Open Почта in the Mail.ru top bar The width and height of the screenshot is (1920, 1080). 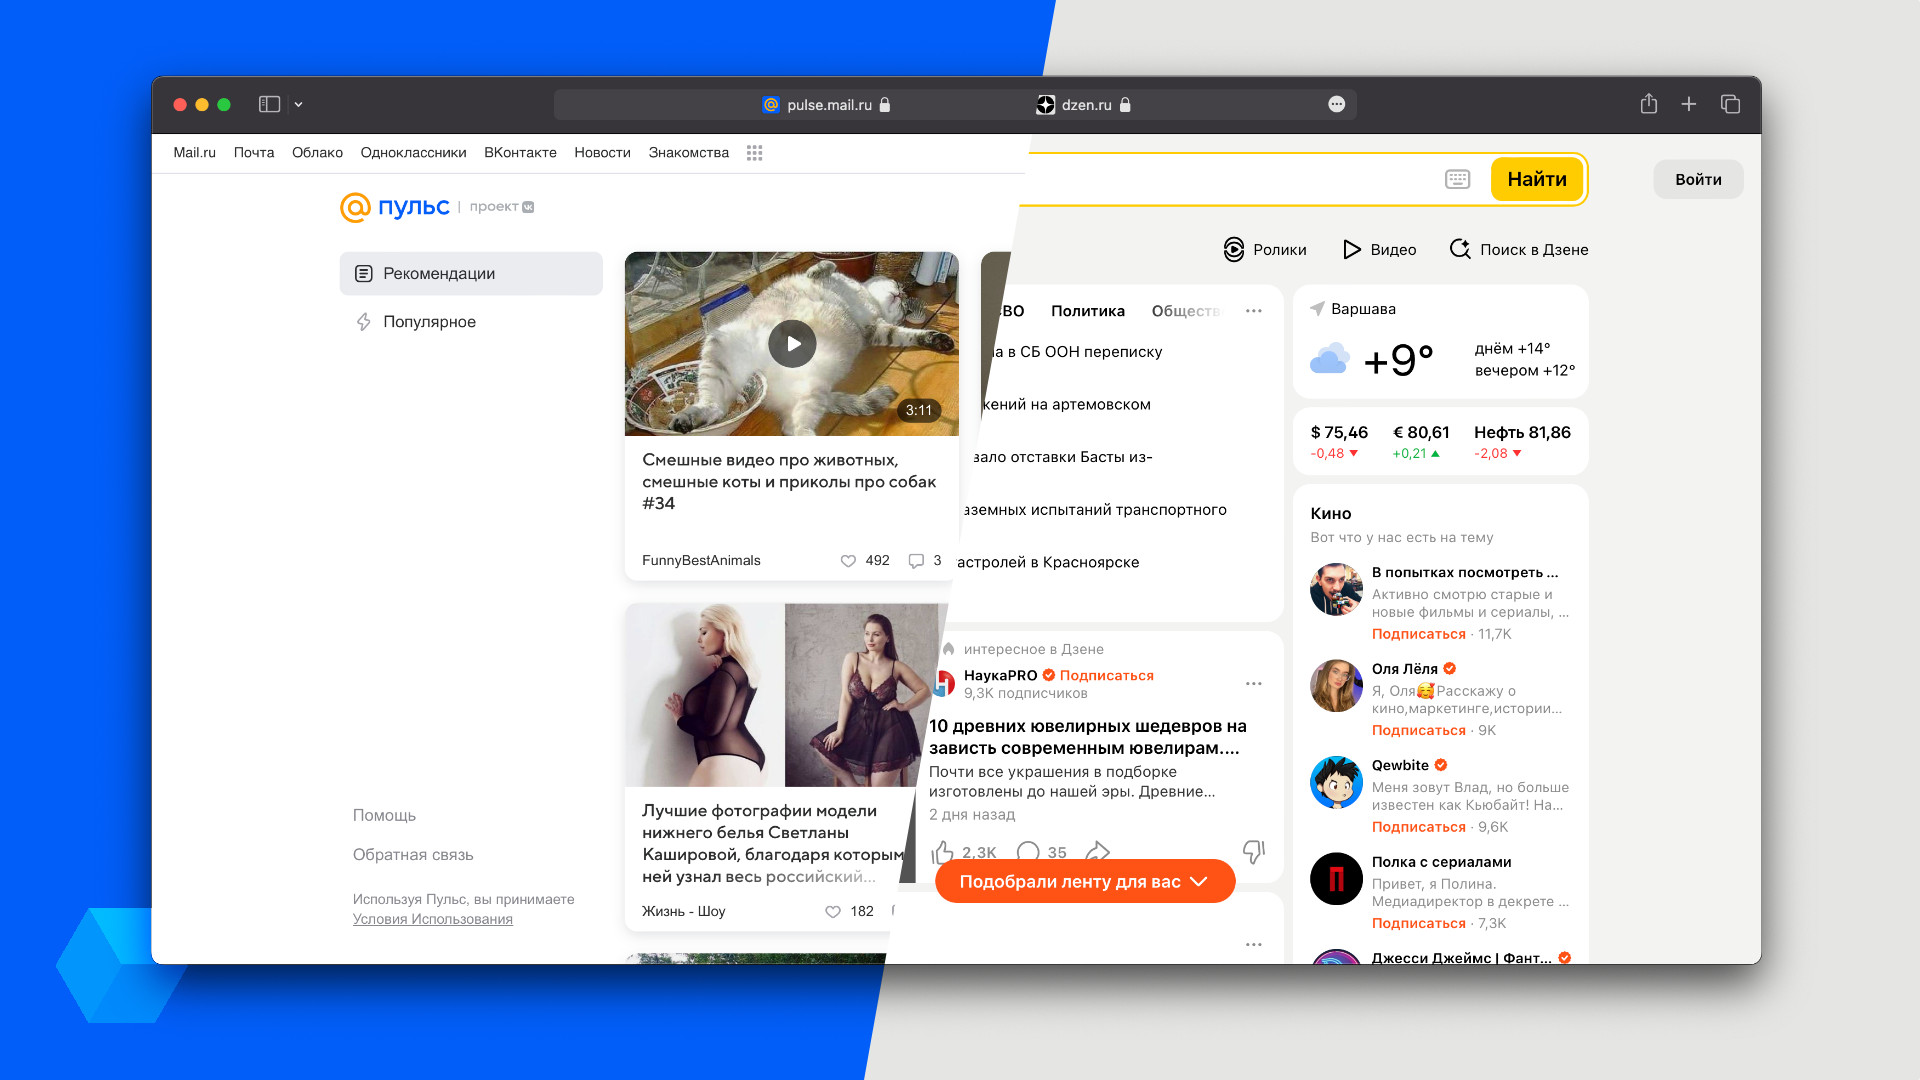[x=254, y=153]
